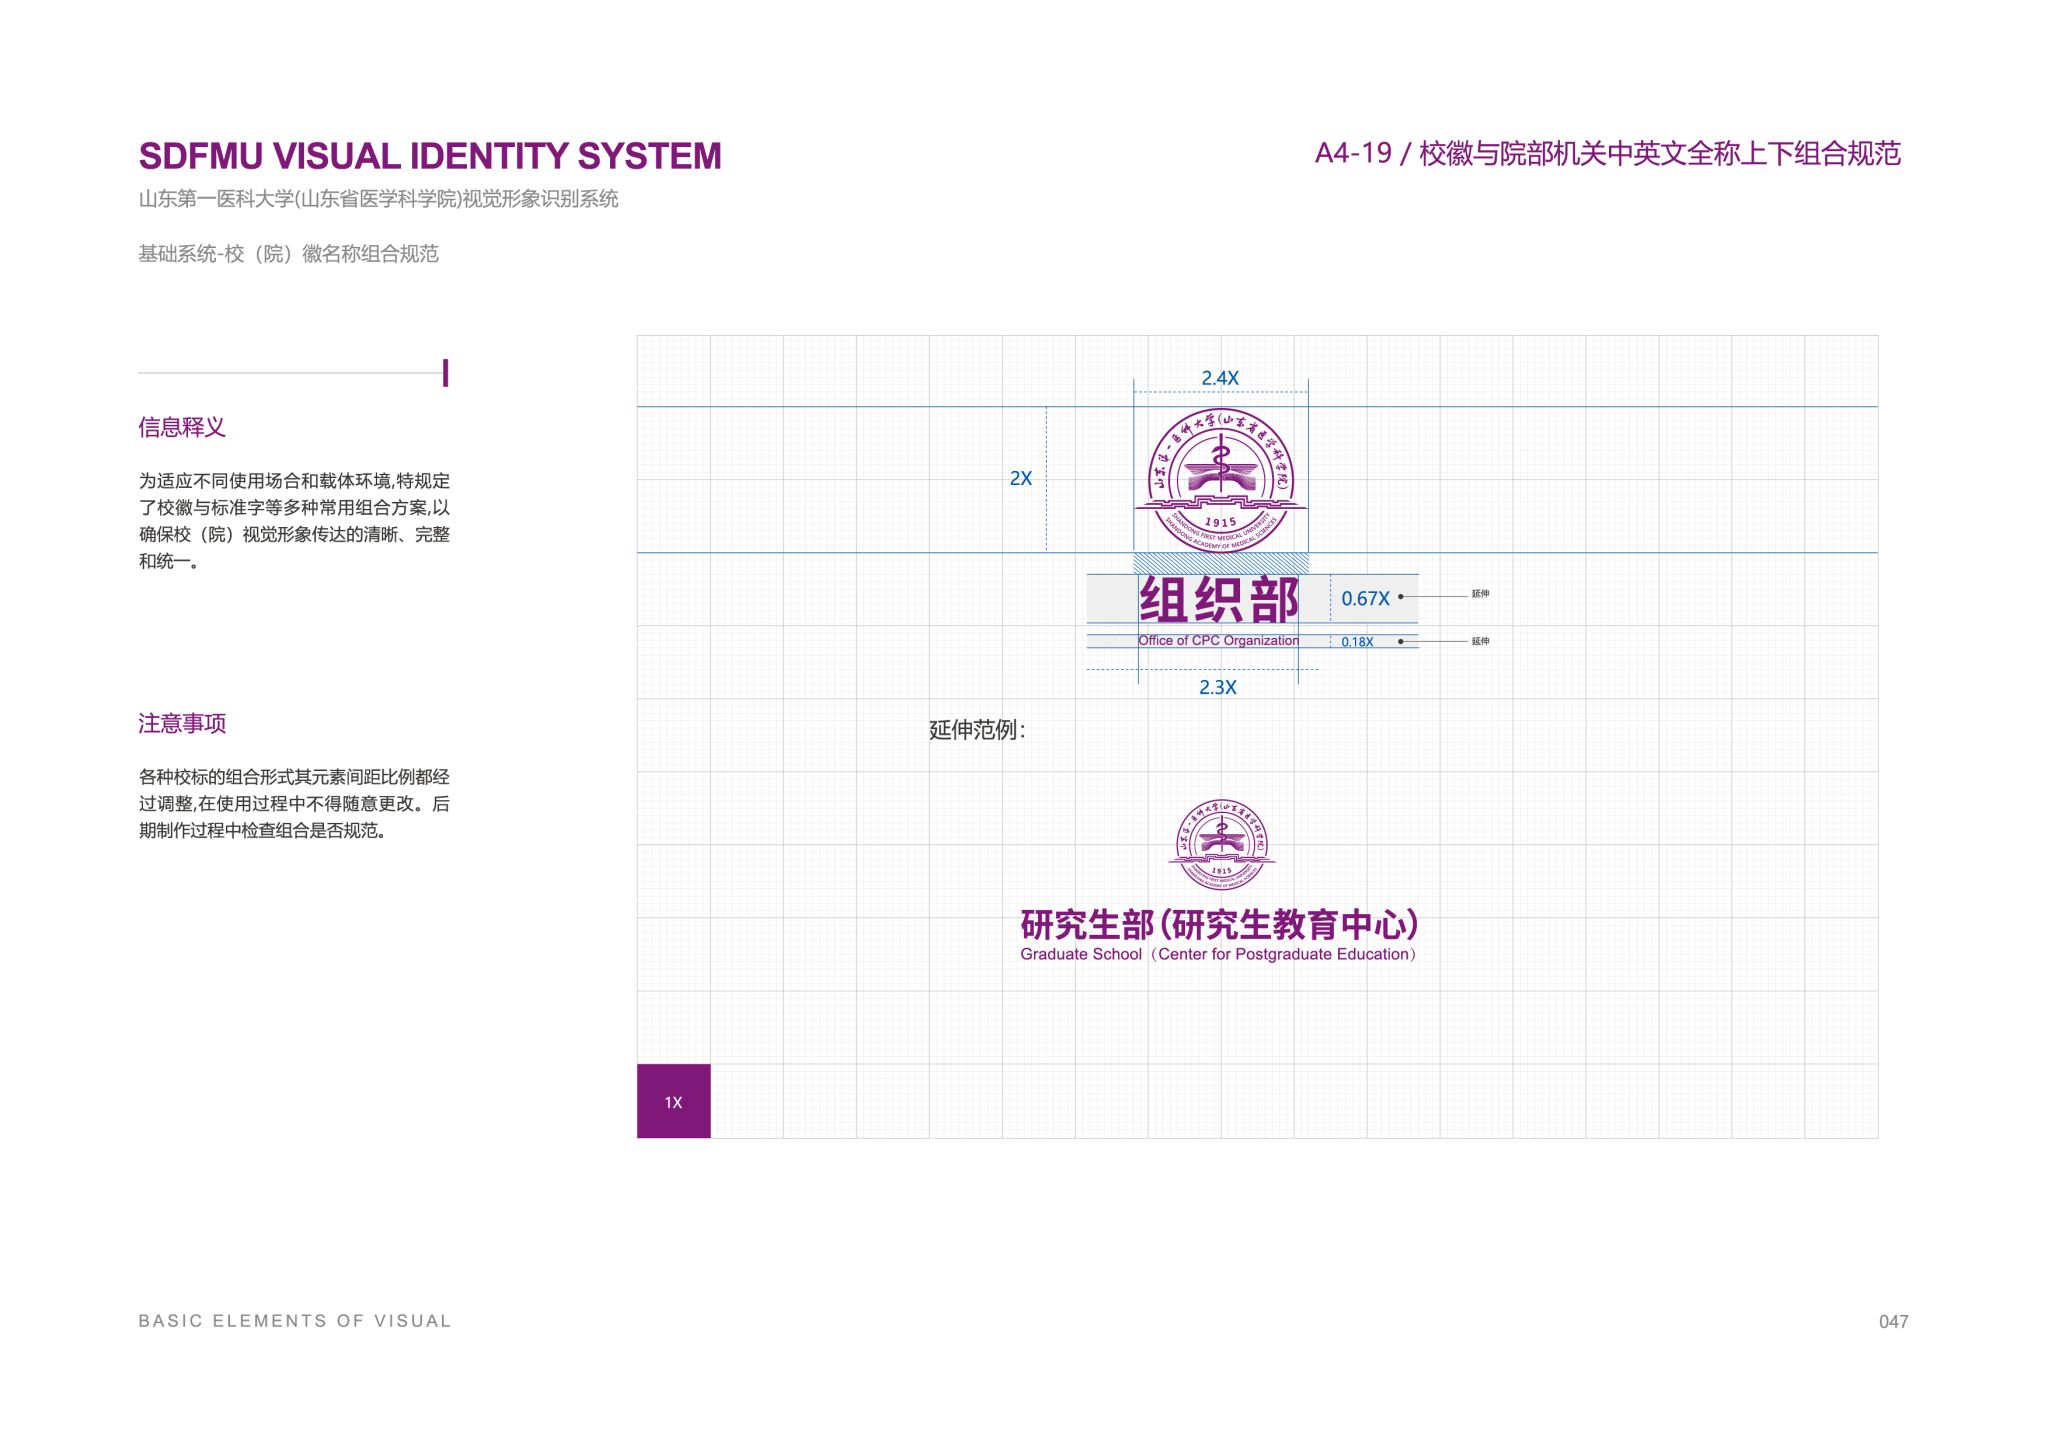
Task: Click the 0.67X measurement label
Action: pos(1365,598)
